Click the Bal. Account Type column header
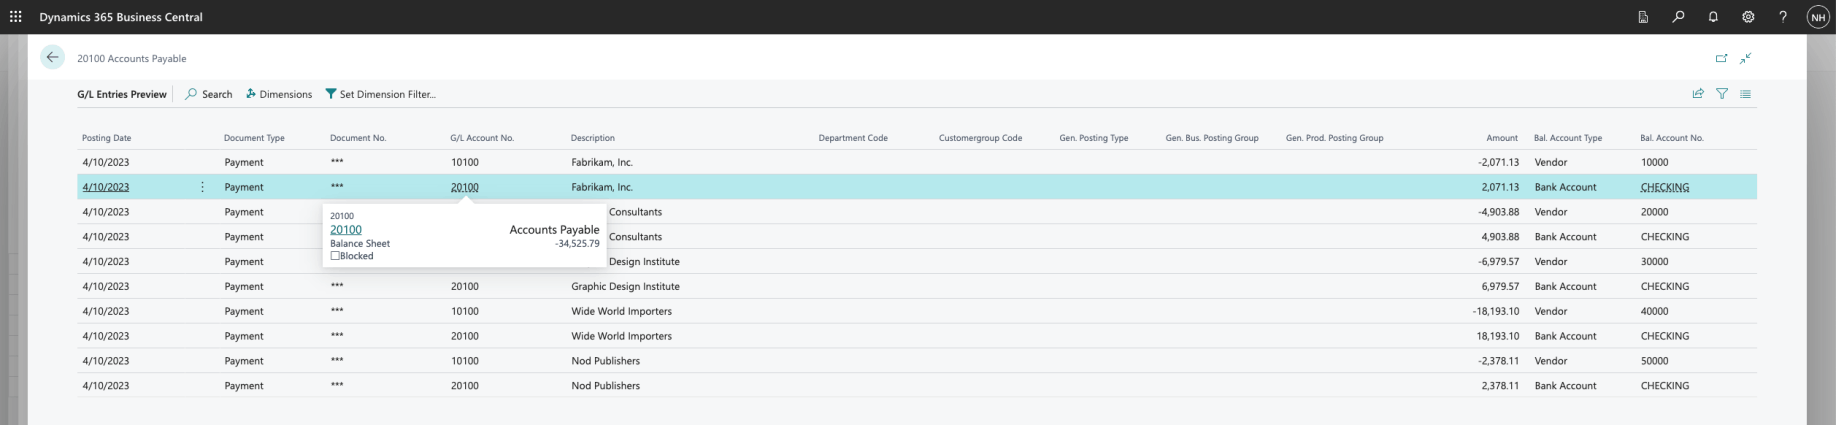Image resolution: width=1836 pixels, height=425 pixels. click(1568, 138)
